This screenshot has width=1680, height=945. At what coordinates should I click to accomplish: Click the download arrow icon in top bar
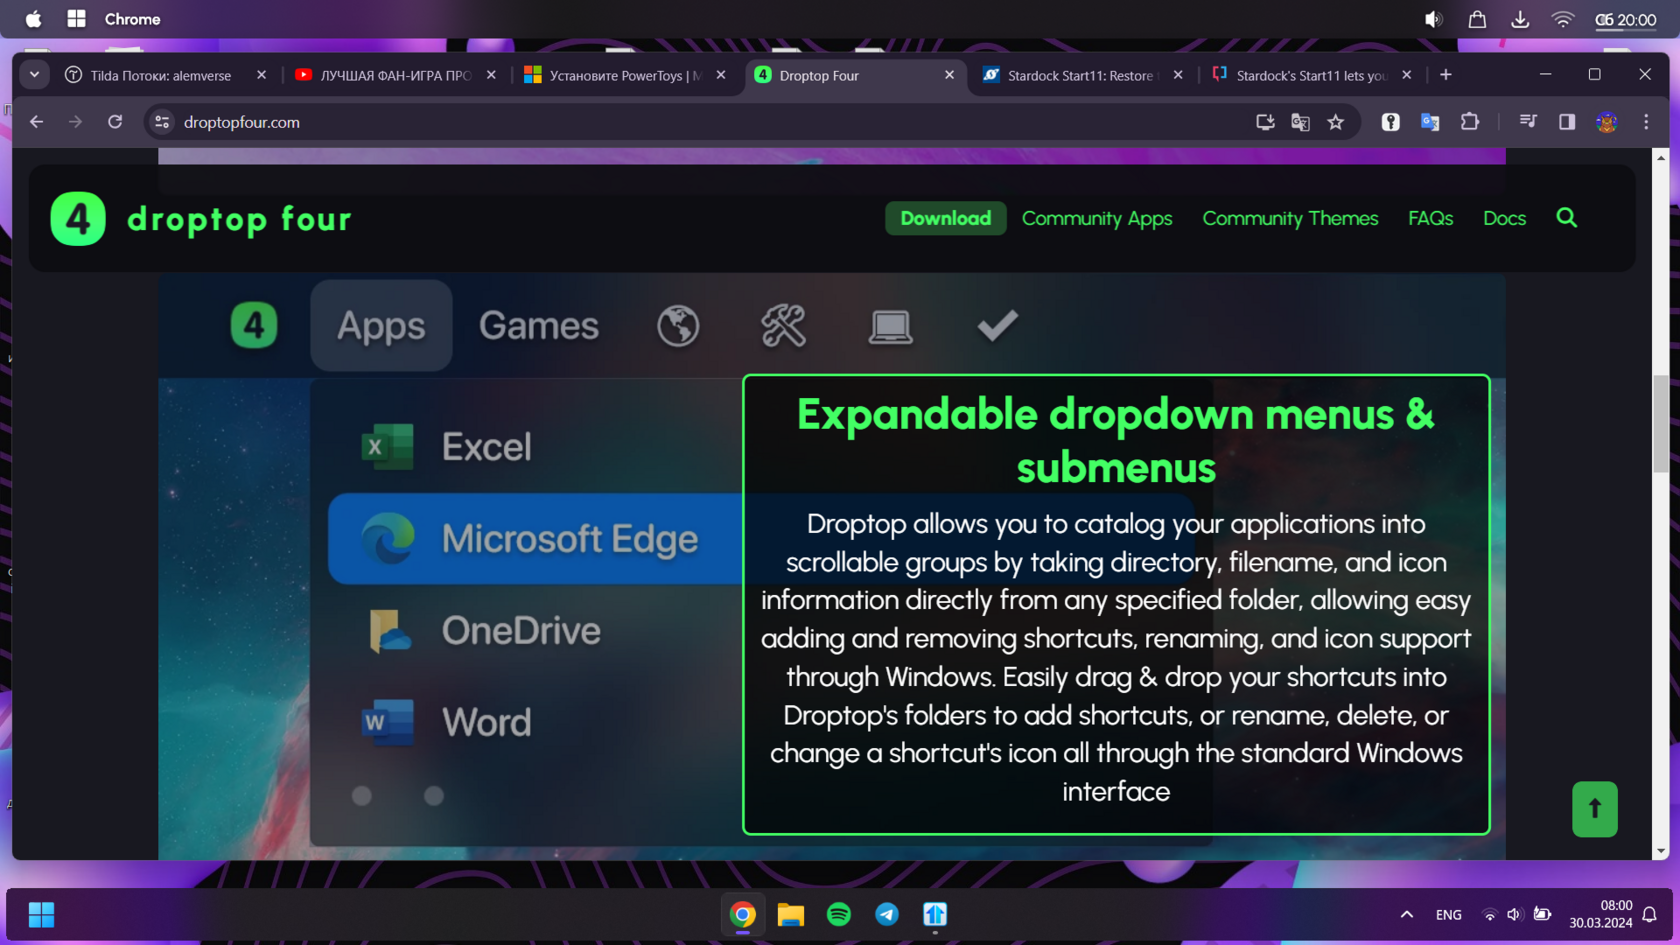tap(1519, 19)
